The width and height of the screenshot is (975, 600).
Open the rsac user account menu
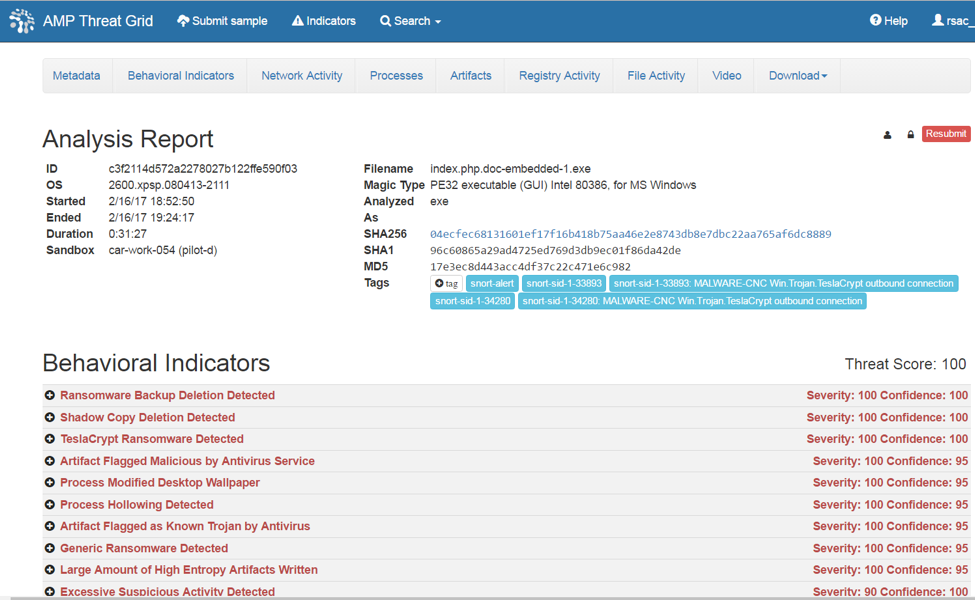(x=952, y=21)
